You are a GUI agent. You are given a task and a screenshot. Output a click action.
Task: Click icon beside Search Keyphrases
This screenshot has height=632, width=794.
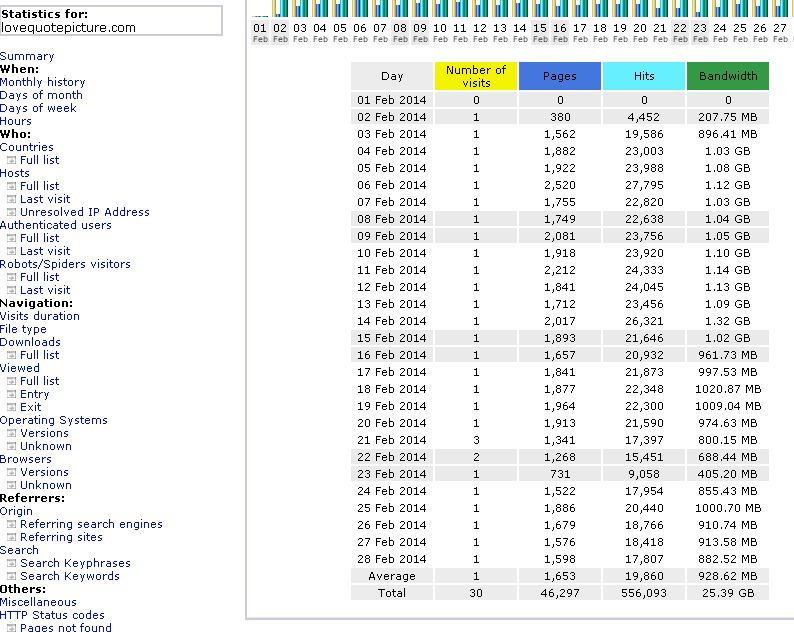11,563
